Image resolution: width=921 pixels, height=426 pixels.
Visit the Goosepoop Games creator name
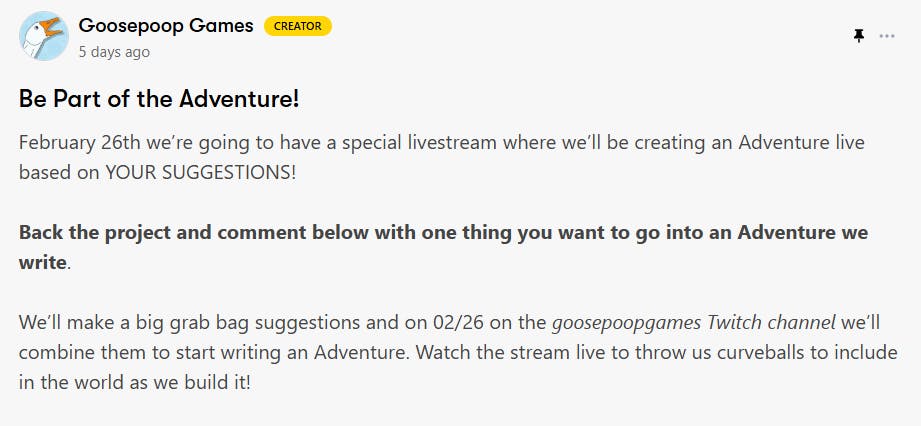pos(166,26)
